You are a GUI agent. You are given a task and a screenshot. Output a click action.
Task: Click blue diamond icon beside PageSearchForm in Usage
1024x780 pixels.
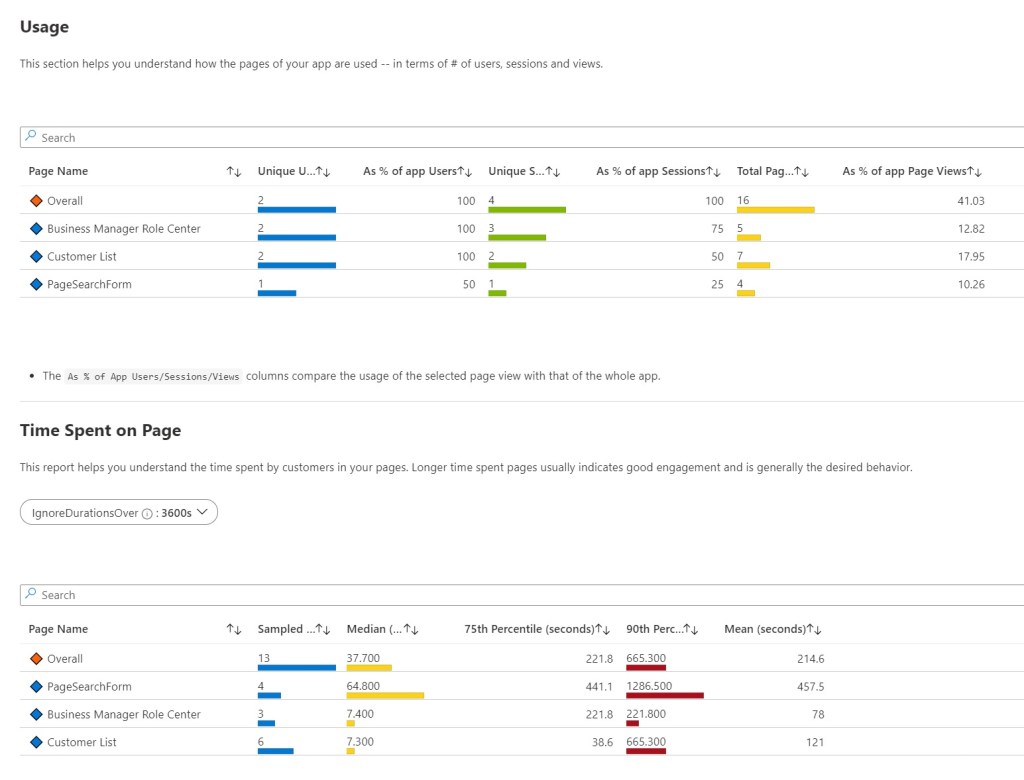click(36, 285)
